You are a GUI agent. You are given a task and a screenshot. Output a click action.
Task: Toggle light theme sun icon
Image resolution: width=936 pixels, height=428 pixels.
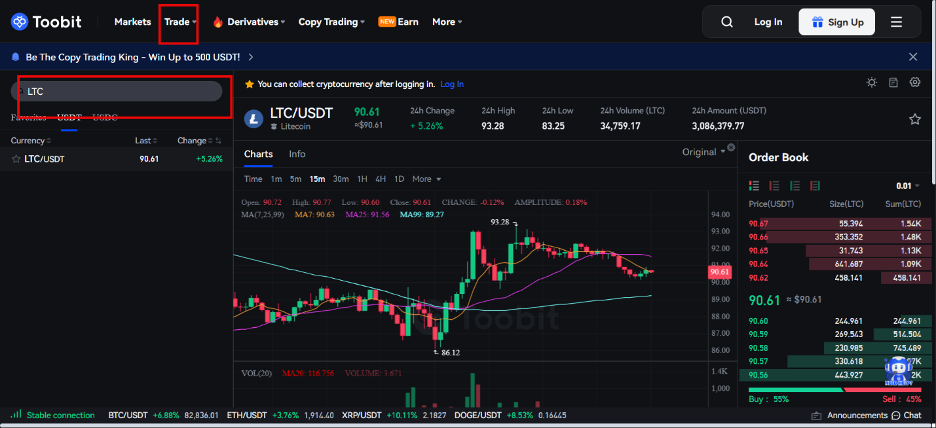pos(872,82)
